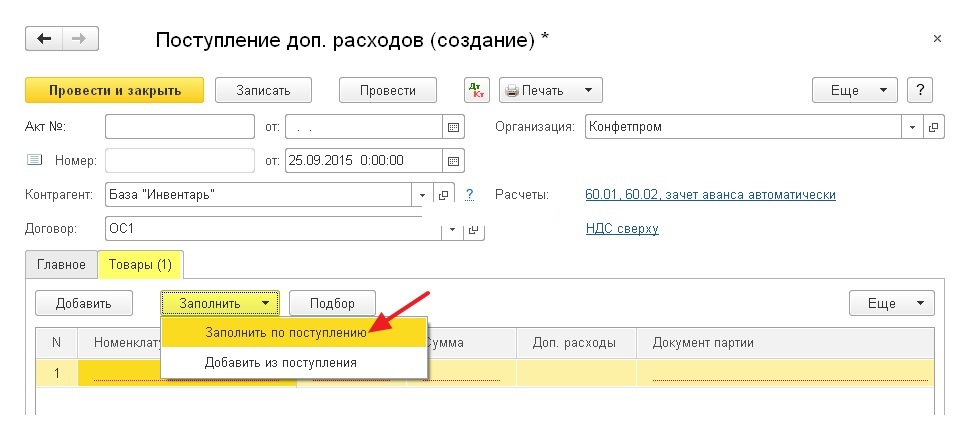Screen dimensions: 958x431
Task: Go forward with the right arrow button
Action: [80, 39]
